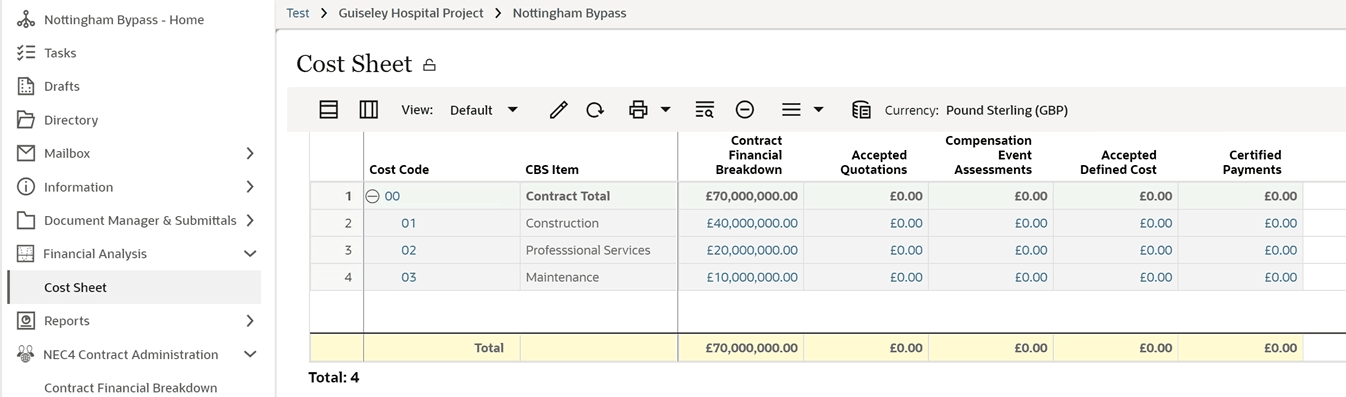Expand the Mailbox section
The height and width of the screenshot is (397, 1346).
point(250,153)
